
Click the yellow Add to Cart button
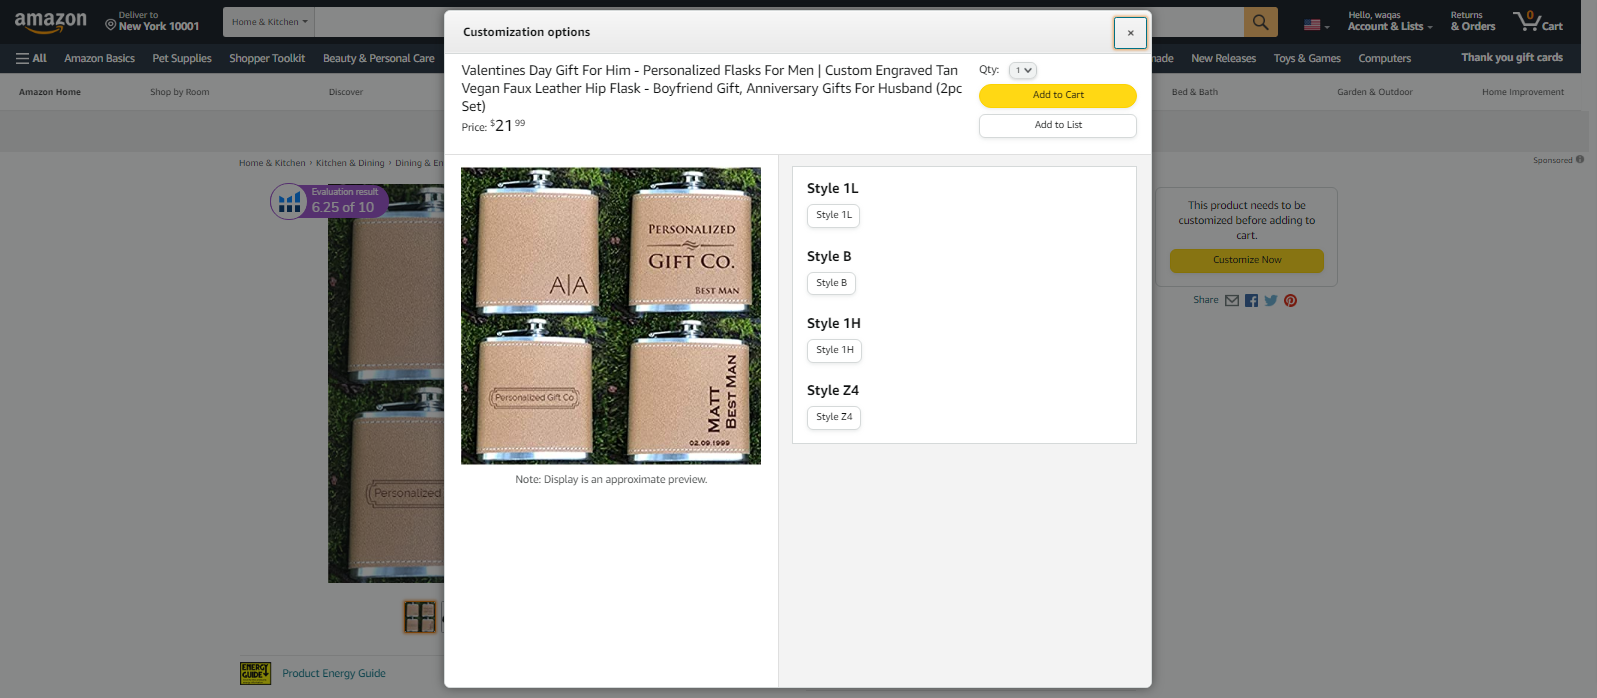1058,95
